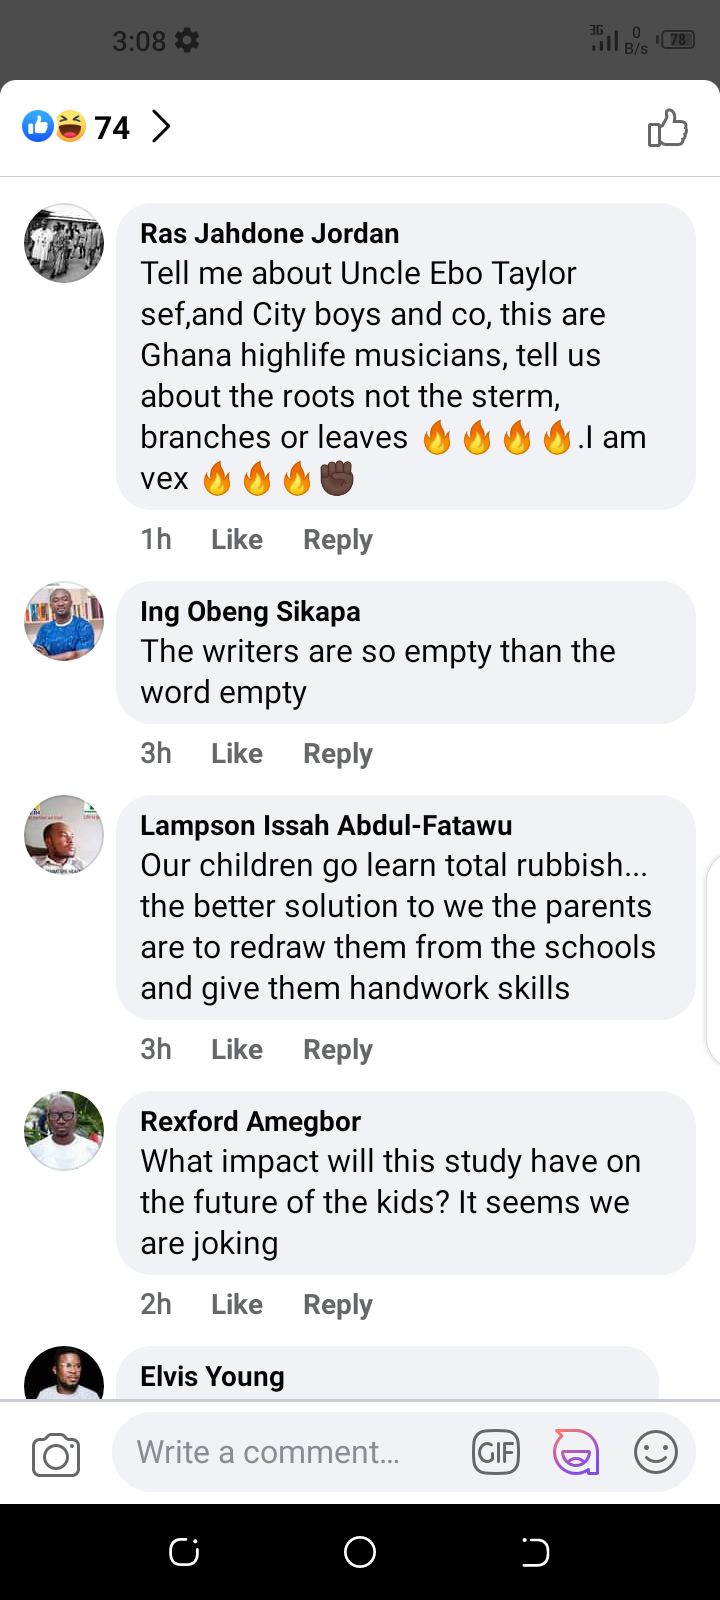
Task: Tap the Android back navigation icon
Action: point(535,1552)
